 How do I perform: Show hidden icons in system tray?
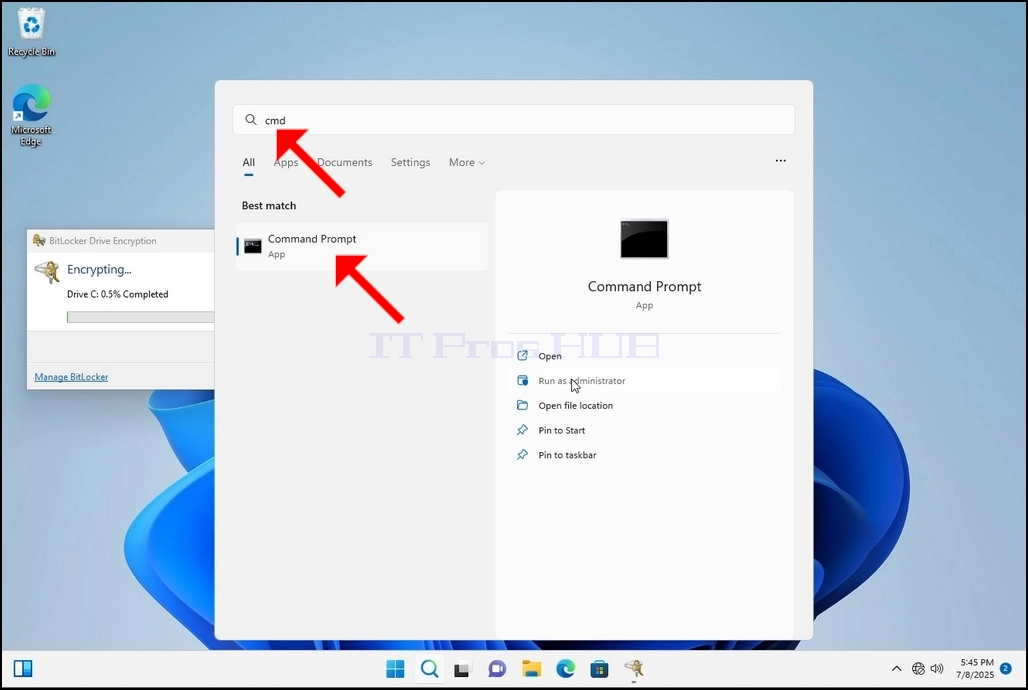tap(896, 668)
